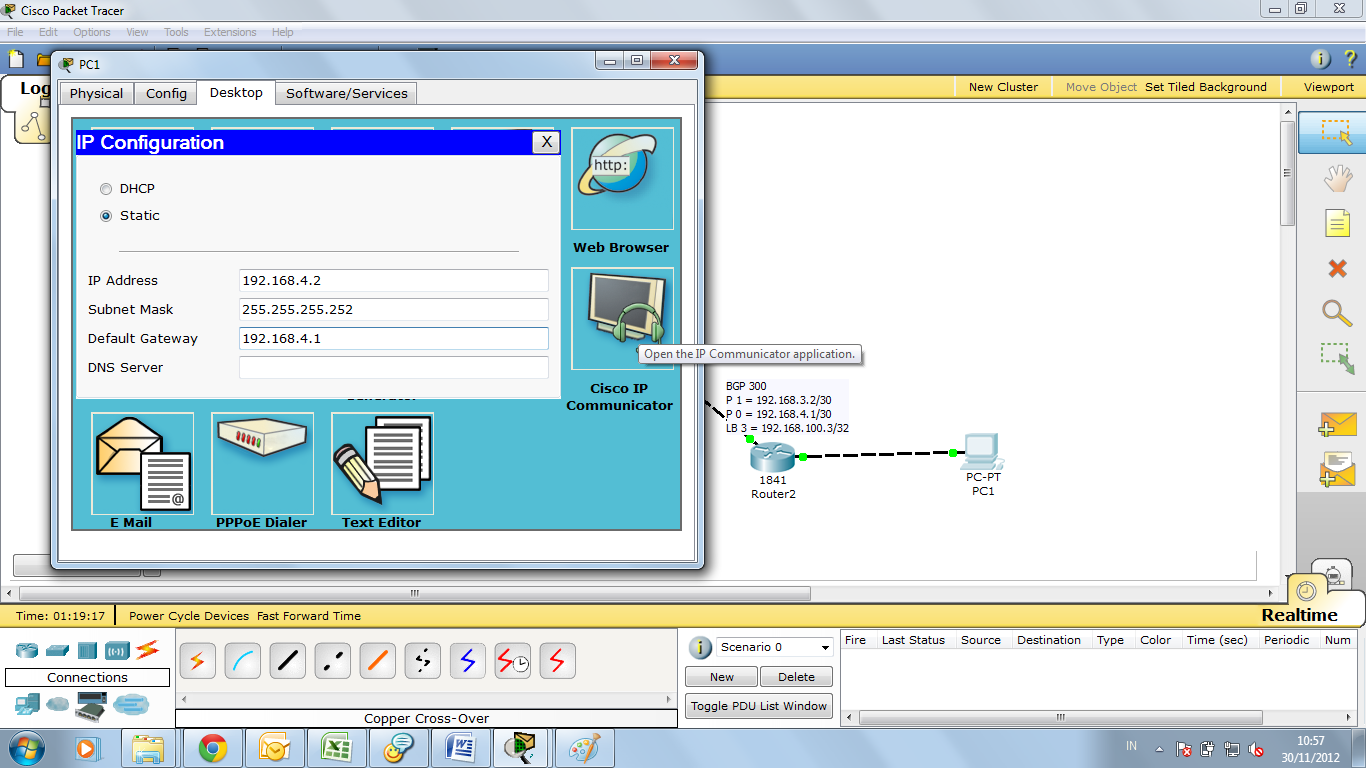
Task: Open Microsoft Excel from the taskbar
Action: (x=335, y=748)
